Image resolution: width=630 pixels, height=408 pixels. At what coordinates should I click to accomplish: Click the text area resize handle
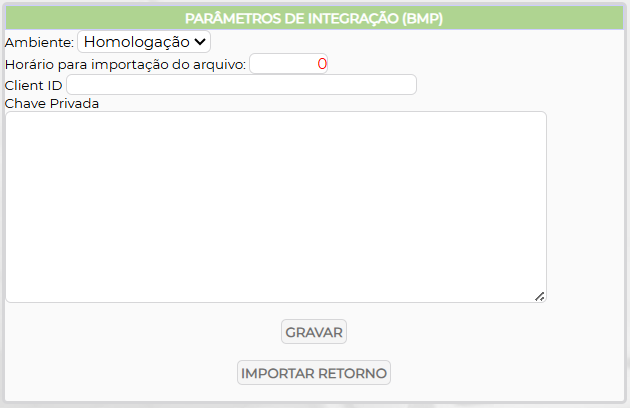(539, 295)
